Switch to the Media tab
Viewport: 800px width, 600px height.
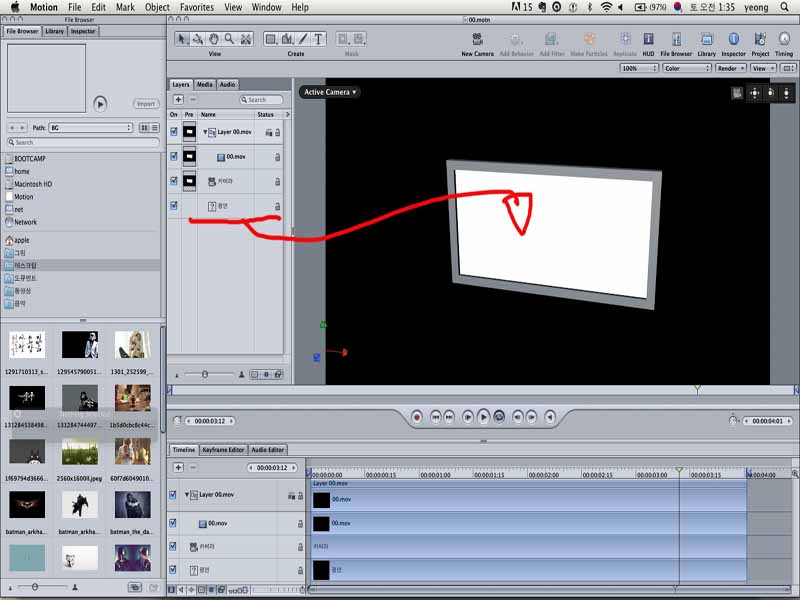[x=205, y=85]
